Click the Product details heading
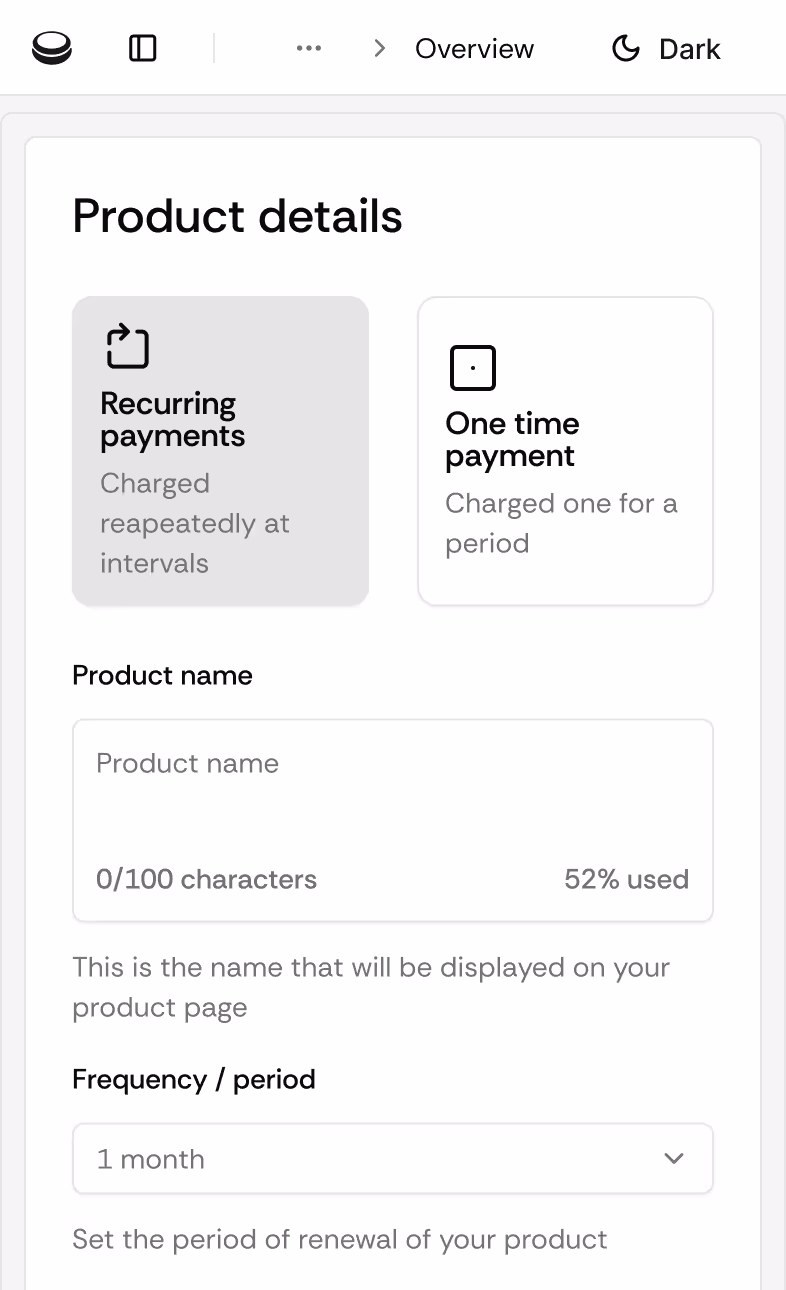The height and width of the screenshot is (1290, 786). [x=237, y=217]
